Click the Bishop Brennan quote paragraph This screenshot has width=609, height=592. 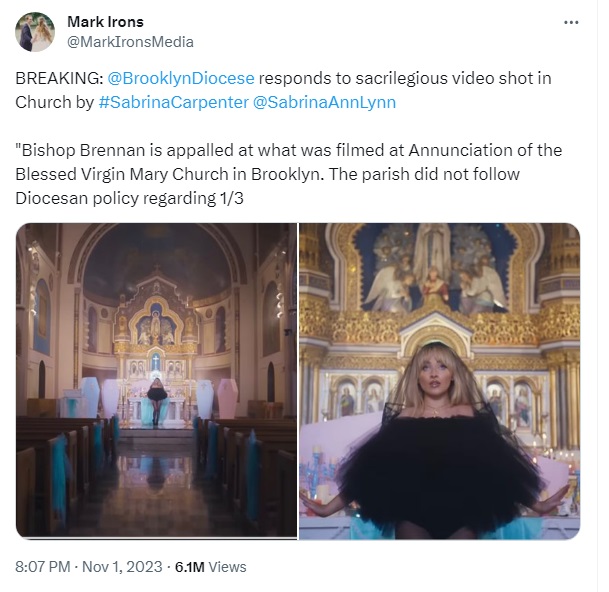[x=289, y=174]
